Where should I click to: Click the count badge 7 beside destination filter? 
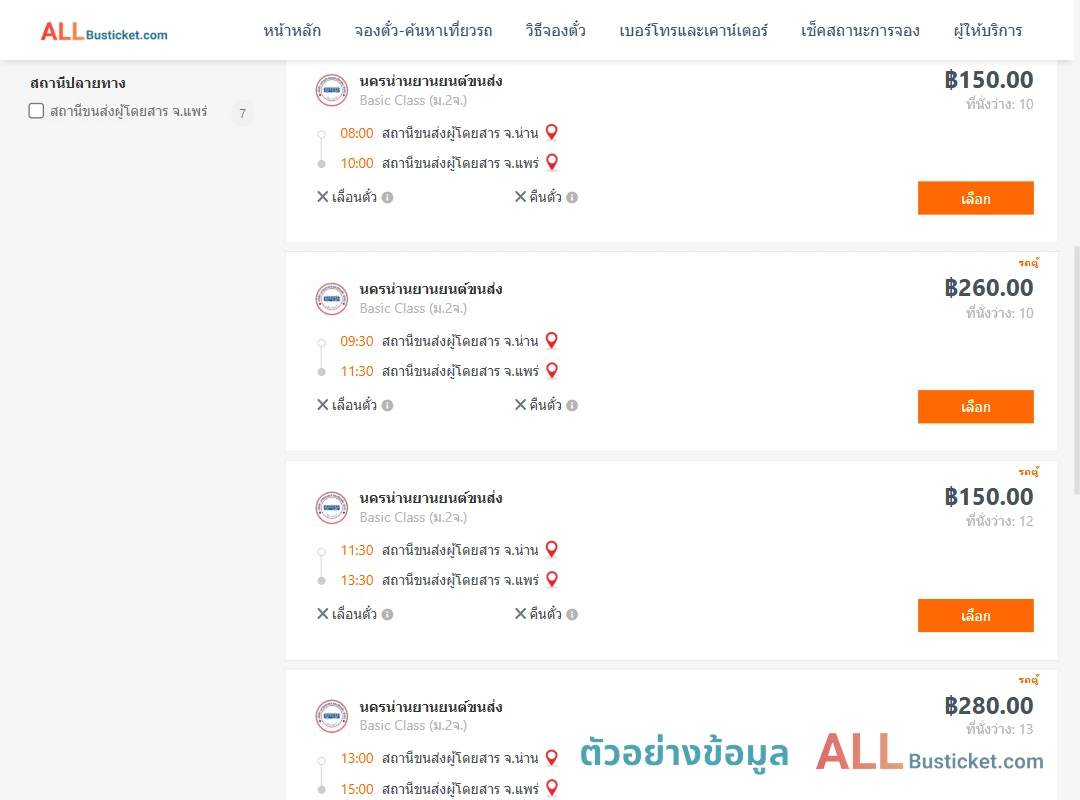point(242,113)
